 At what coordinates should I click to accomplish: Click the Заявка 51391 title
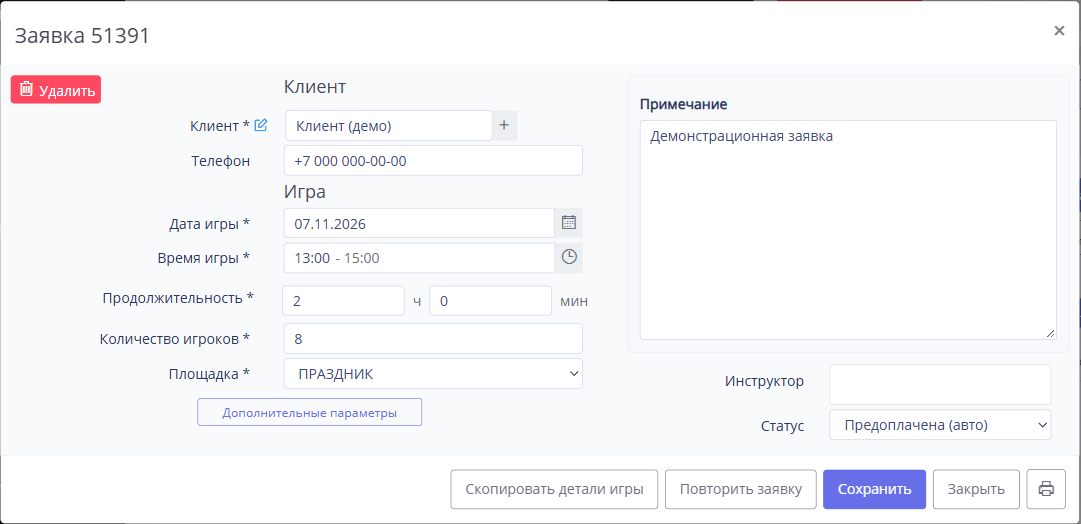82,36
